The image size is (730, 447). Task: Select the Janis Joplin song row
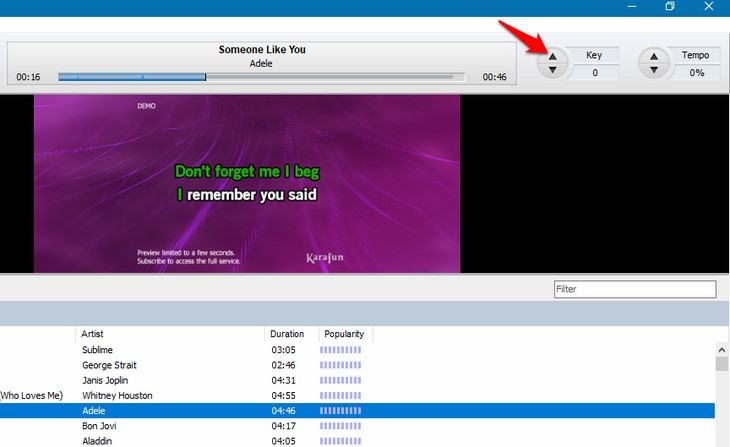tap(357, 380)
